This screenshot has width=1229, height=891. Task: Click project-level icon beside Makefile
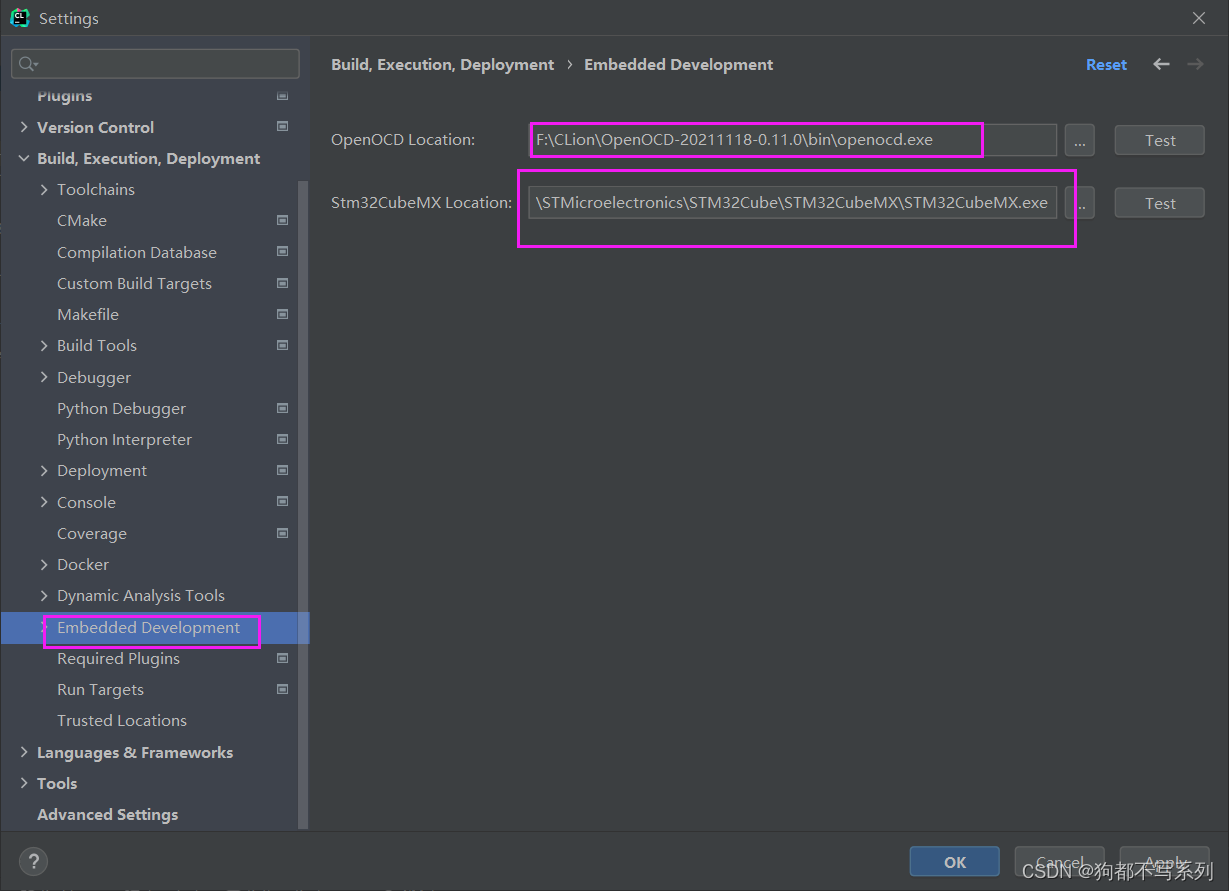282,314
